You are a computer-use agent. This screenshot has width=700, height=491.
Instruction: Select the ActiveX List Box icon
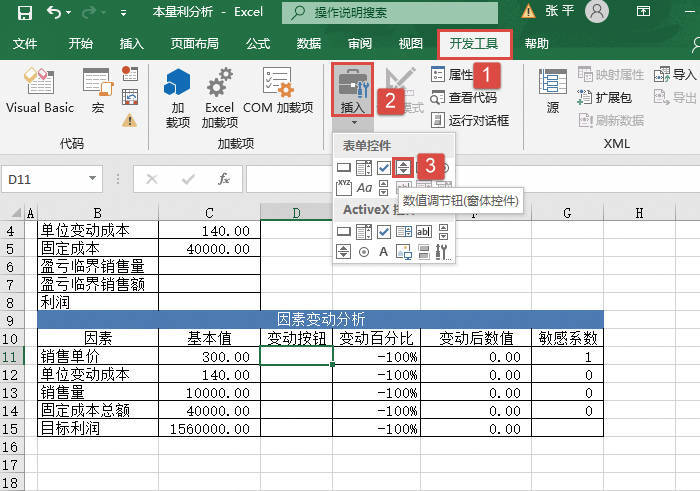[404, 231]
